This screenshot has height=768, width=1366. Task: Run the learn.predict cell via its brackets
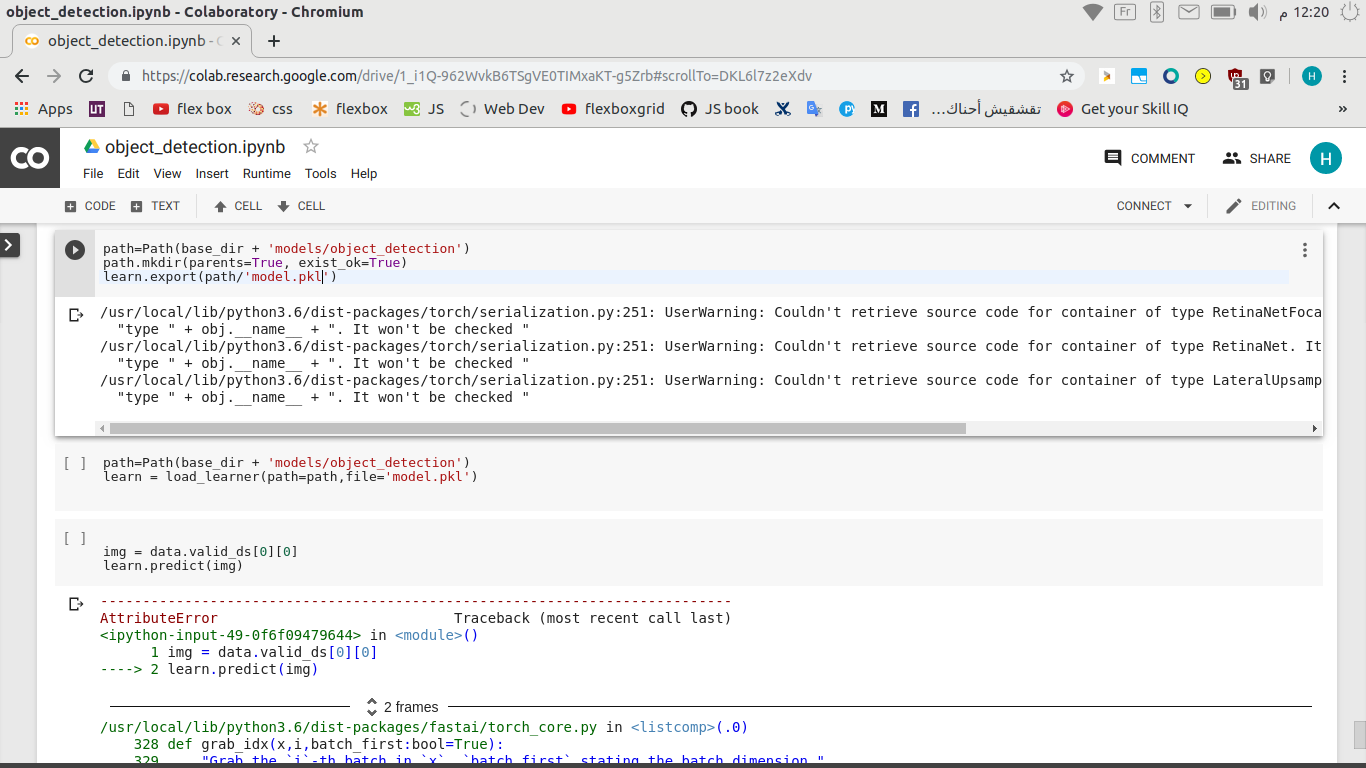click(x=74, y=538)
